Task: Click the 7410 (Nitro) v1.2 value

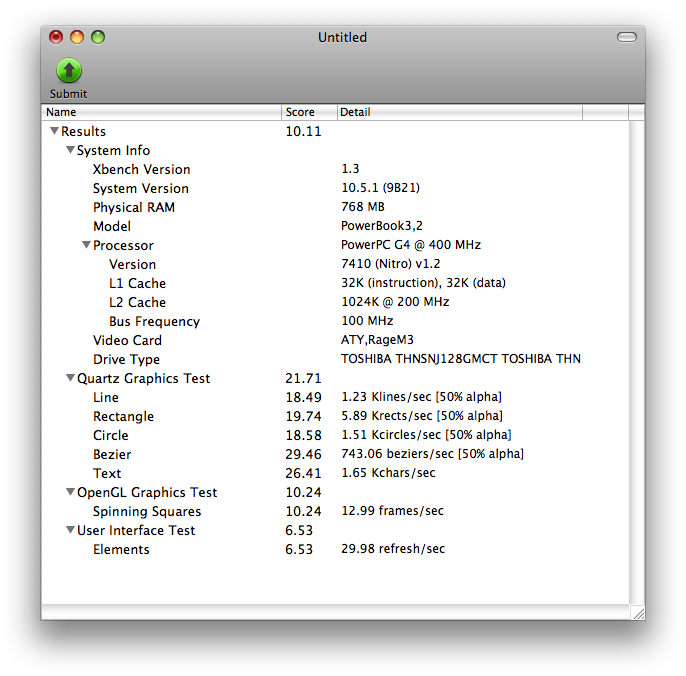Action: pos(390,263)
